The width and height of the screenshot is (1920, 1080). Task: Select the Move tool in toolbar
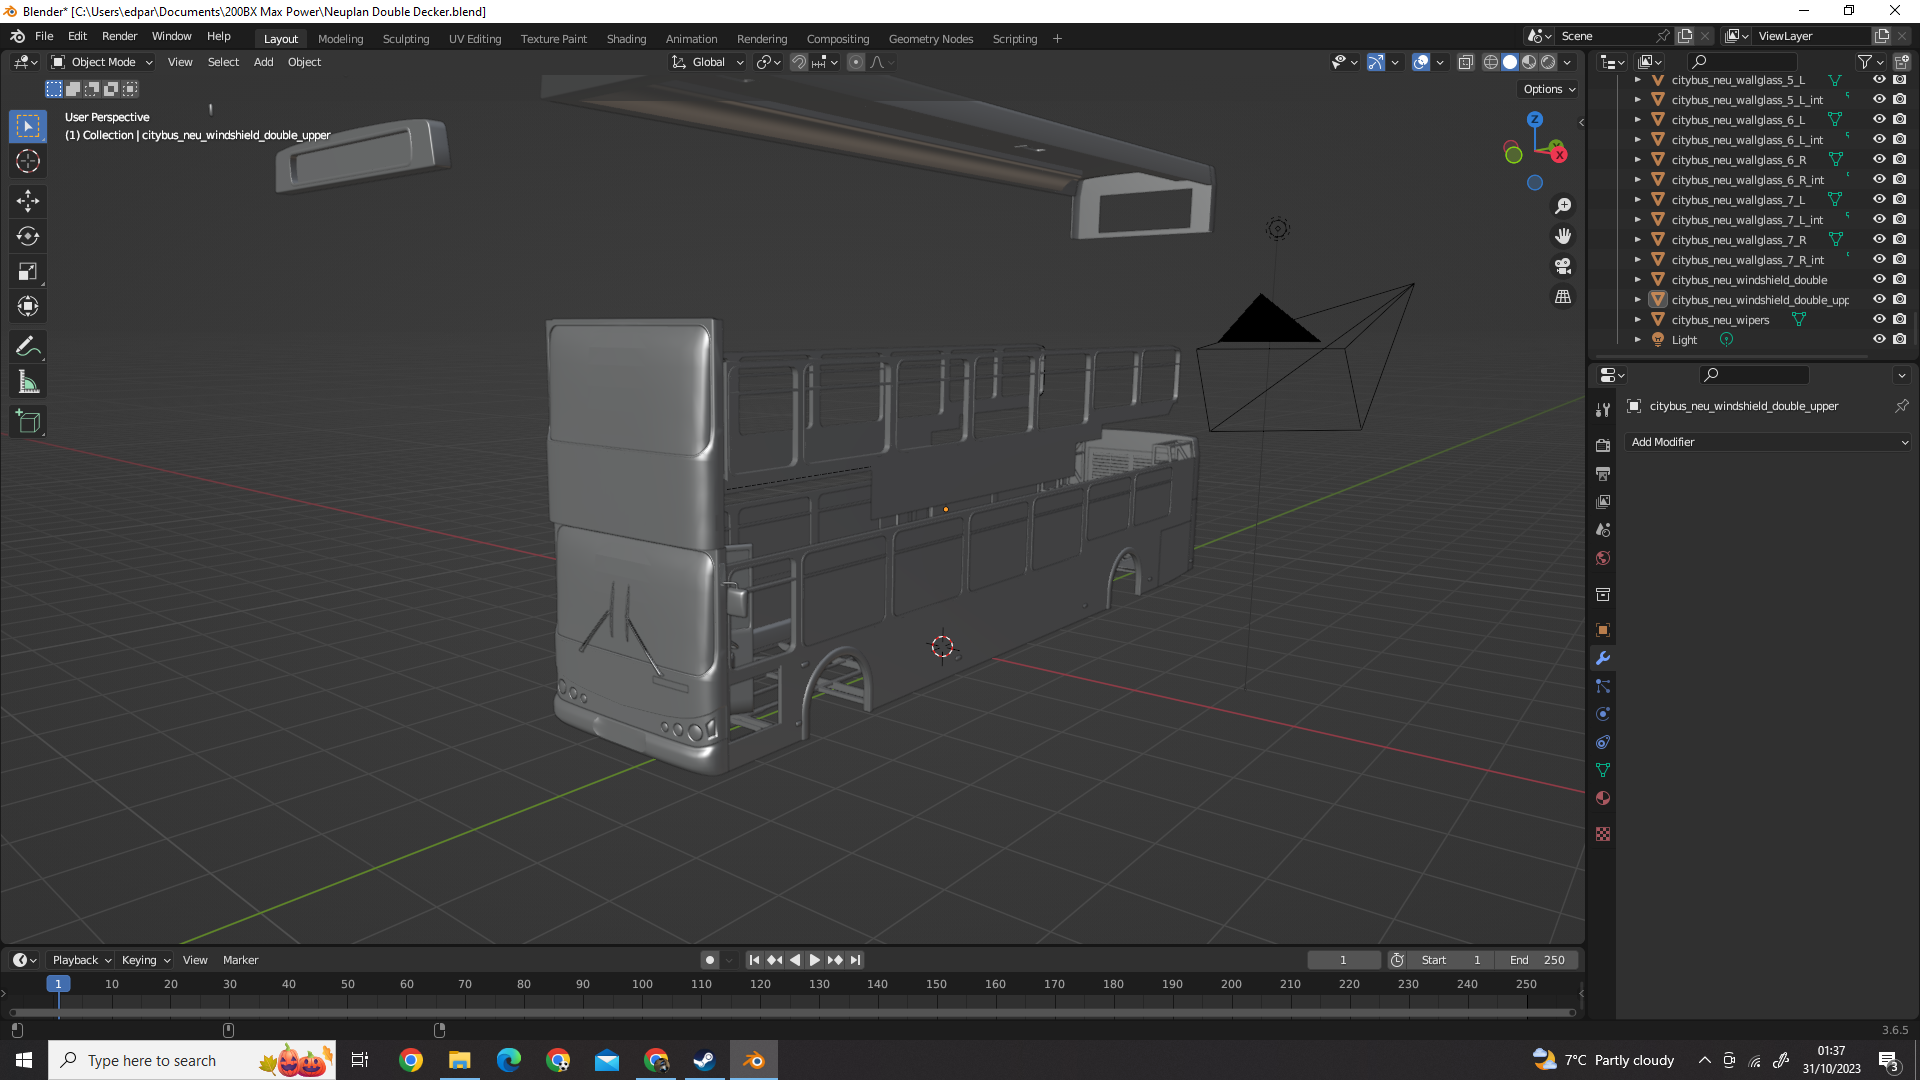coord(28,201)
